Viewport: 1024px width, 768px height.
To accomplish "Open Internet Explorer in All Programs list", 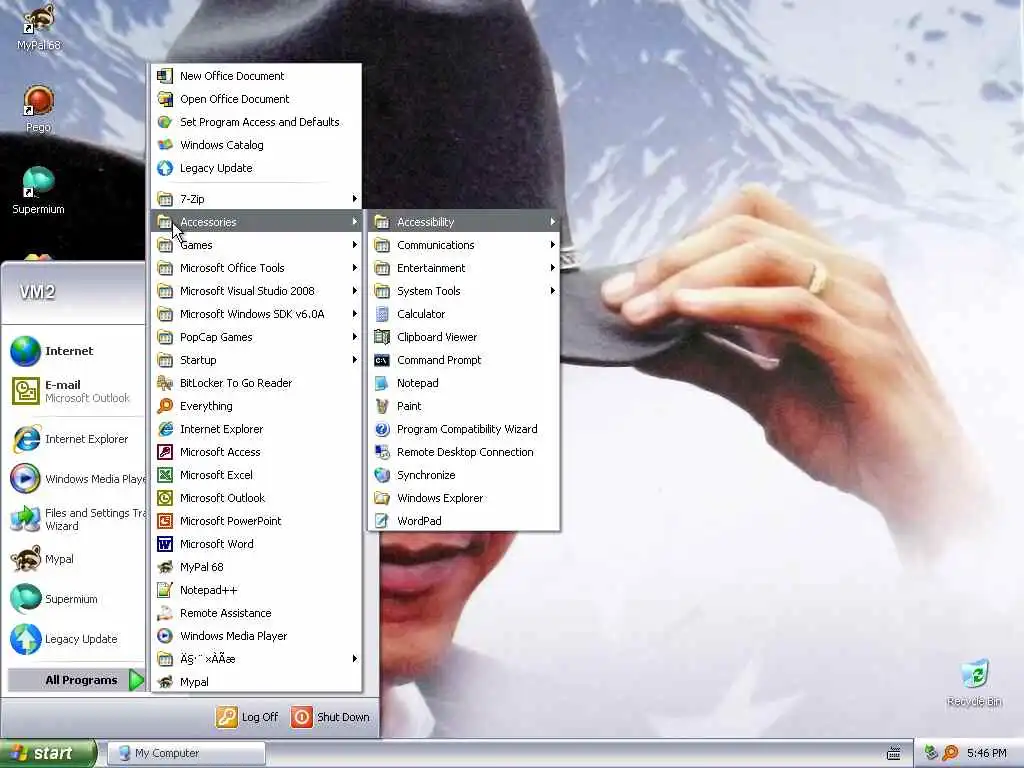I will click(256, 429).
